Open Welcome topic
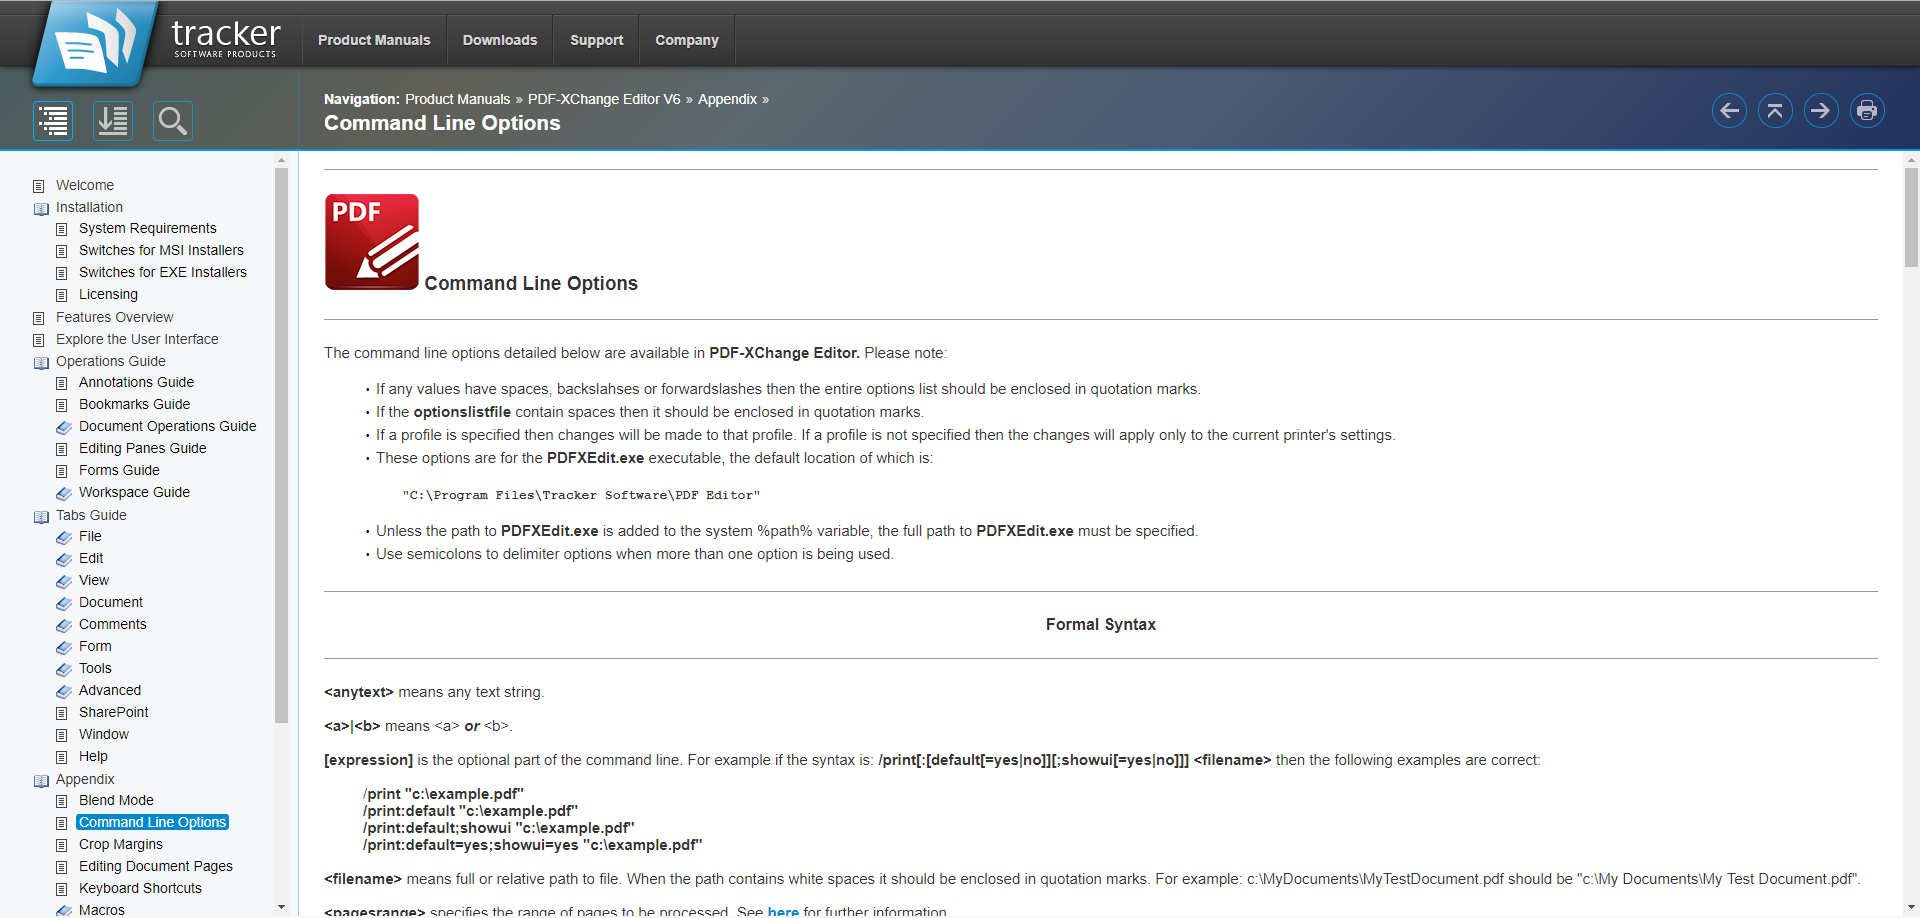The height and width of the screenshot is (918, 1920). click(85, 185)
